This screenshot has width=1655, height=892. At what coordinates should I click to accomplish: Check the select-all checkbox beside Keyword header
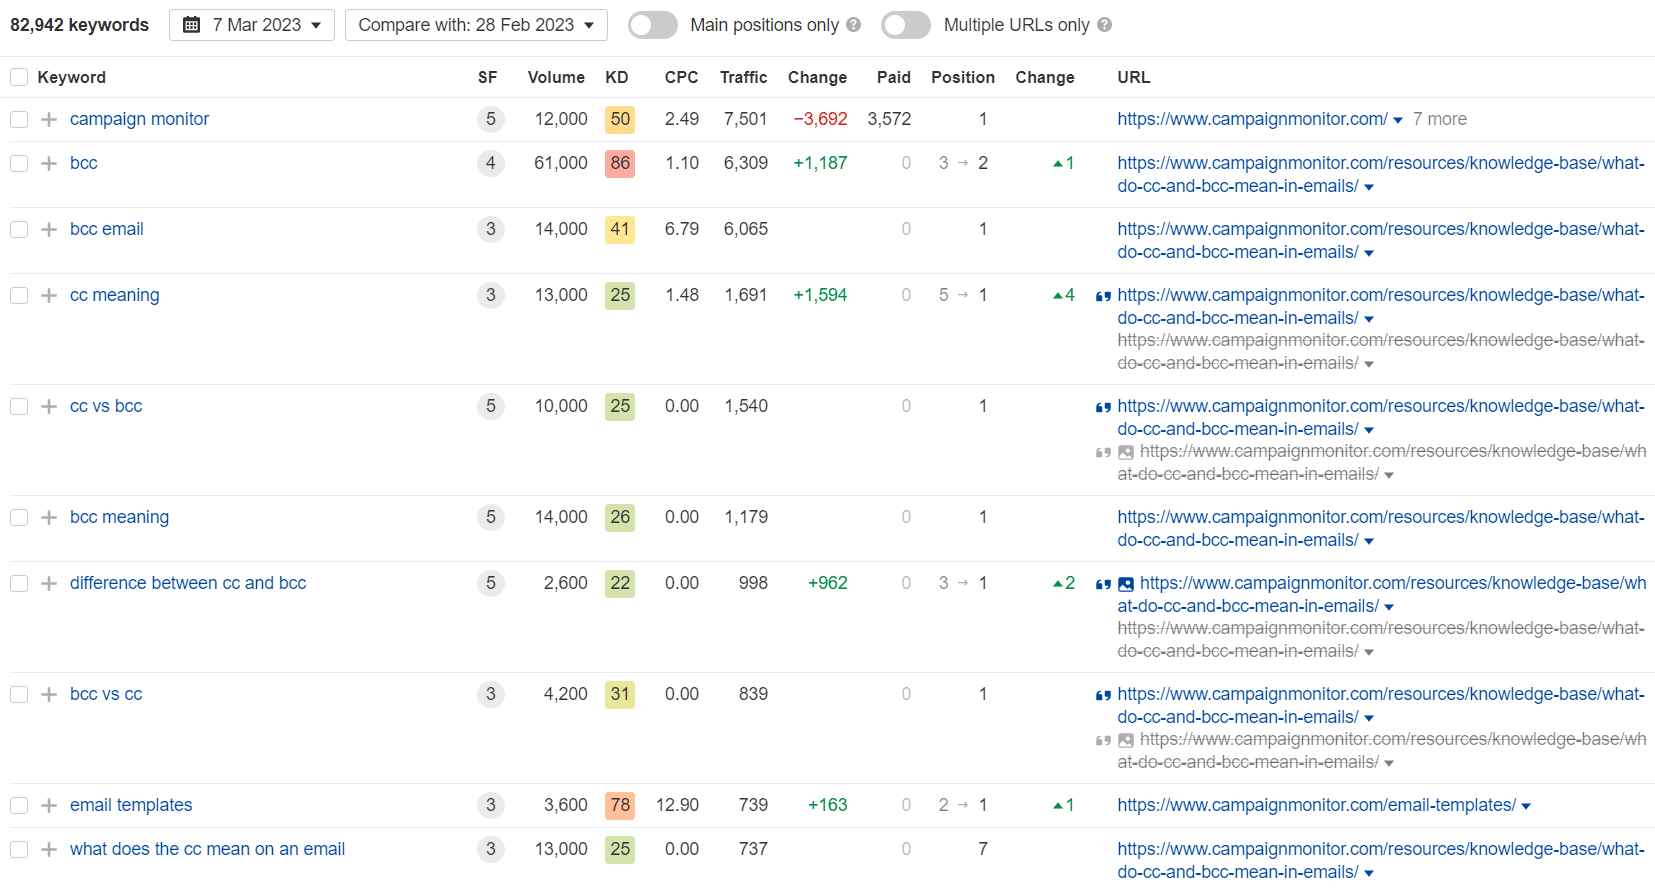point(19,77)
